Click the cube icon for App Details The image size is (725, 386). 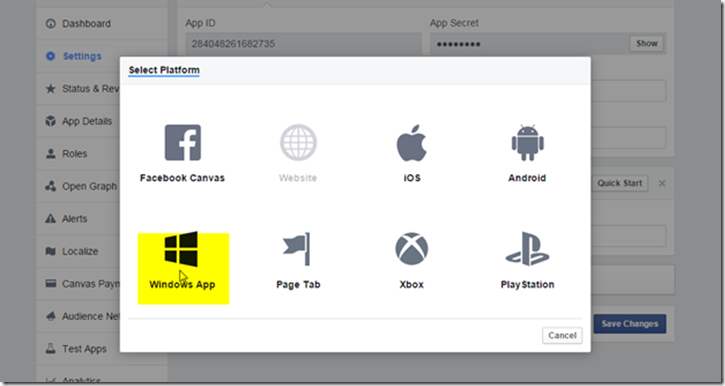tap(50, 121)
